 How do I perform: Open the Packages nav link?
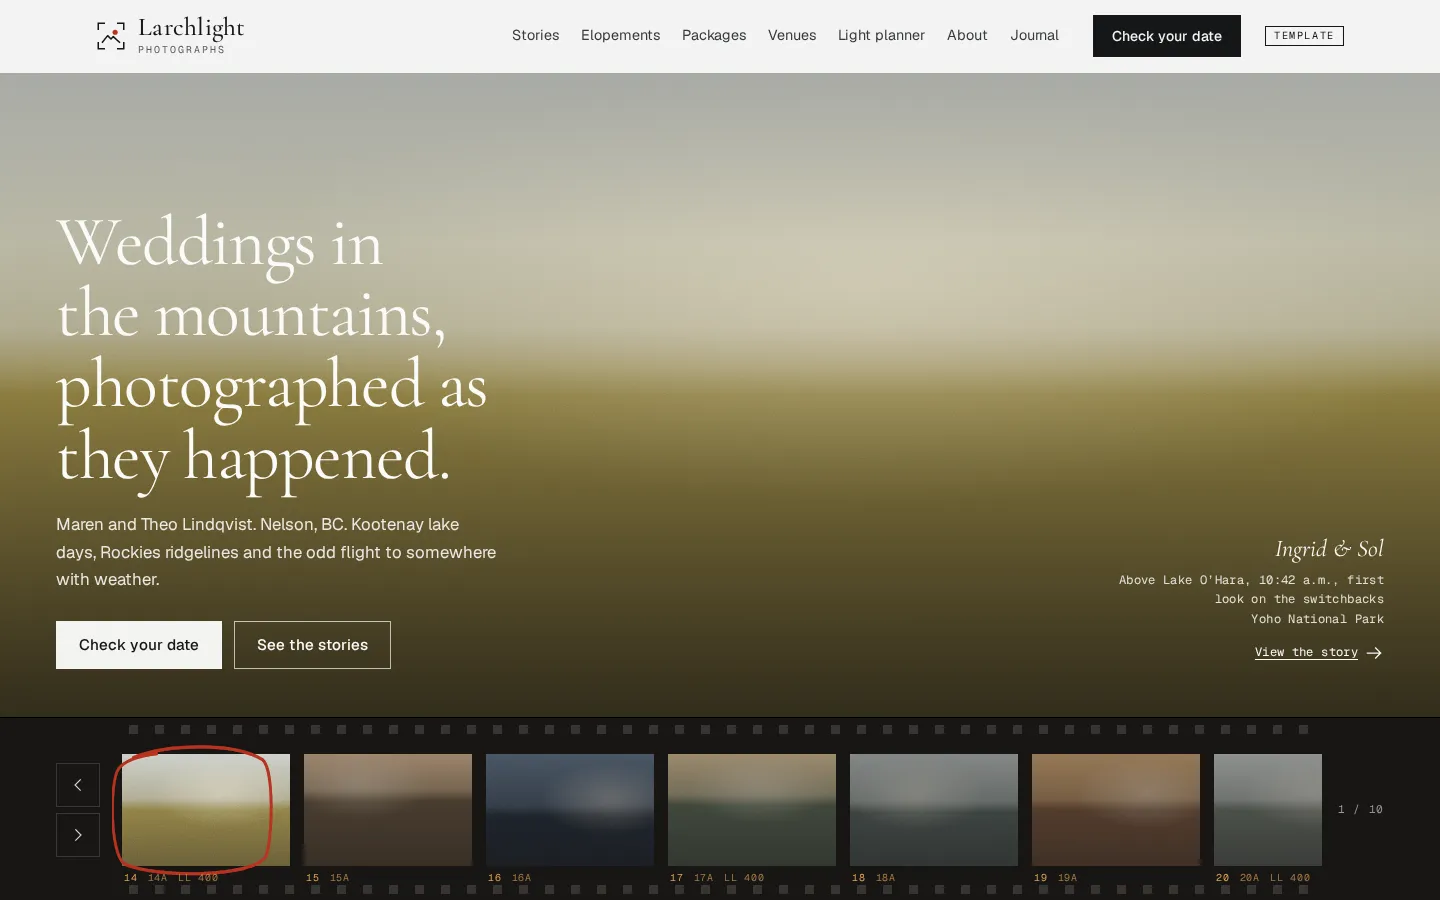coord(714,35)
